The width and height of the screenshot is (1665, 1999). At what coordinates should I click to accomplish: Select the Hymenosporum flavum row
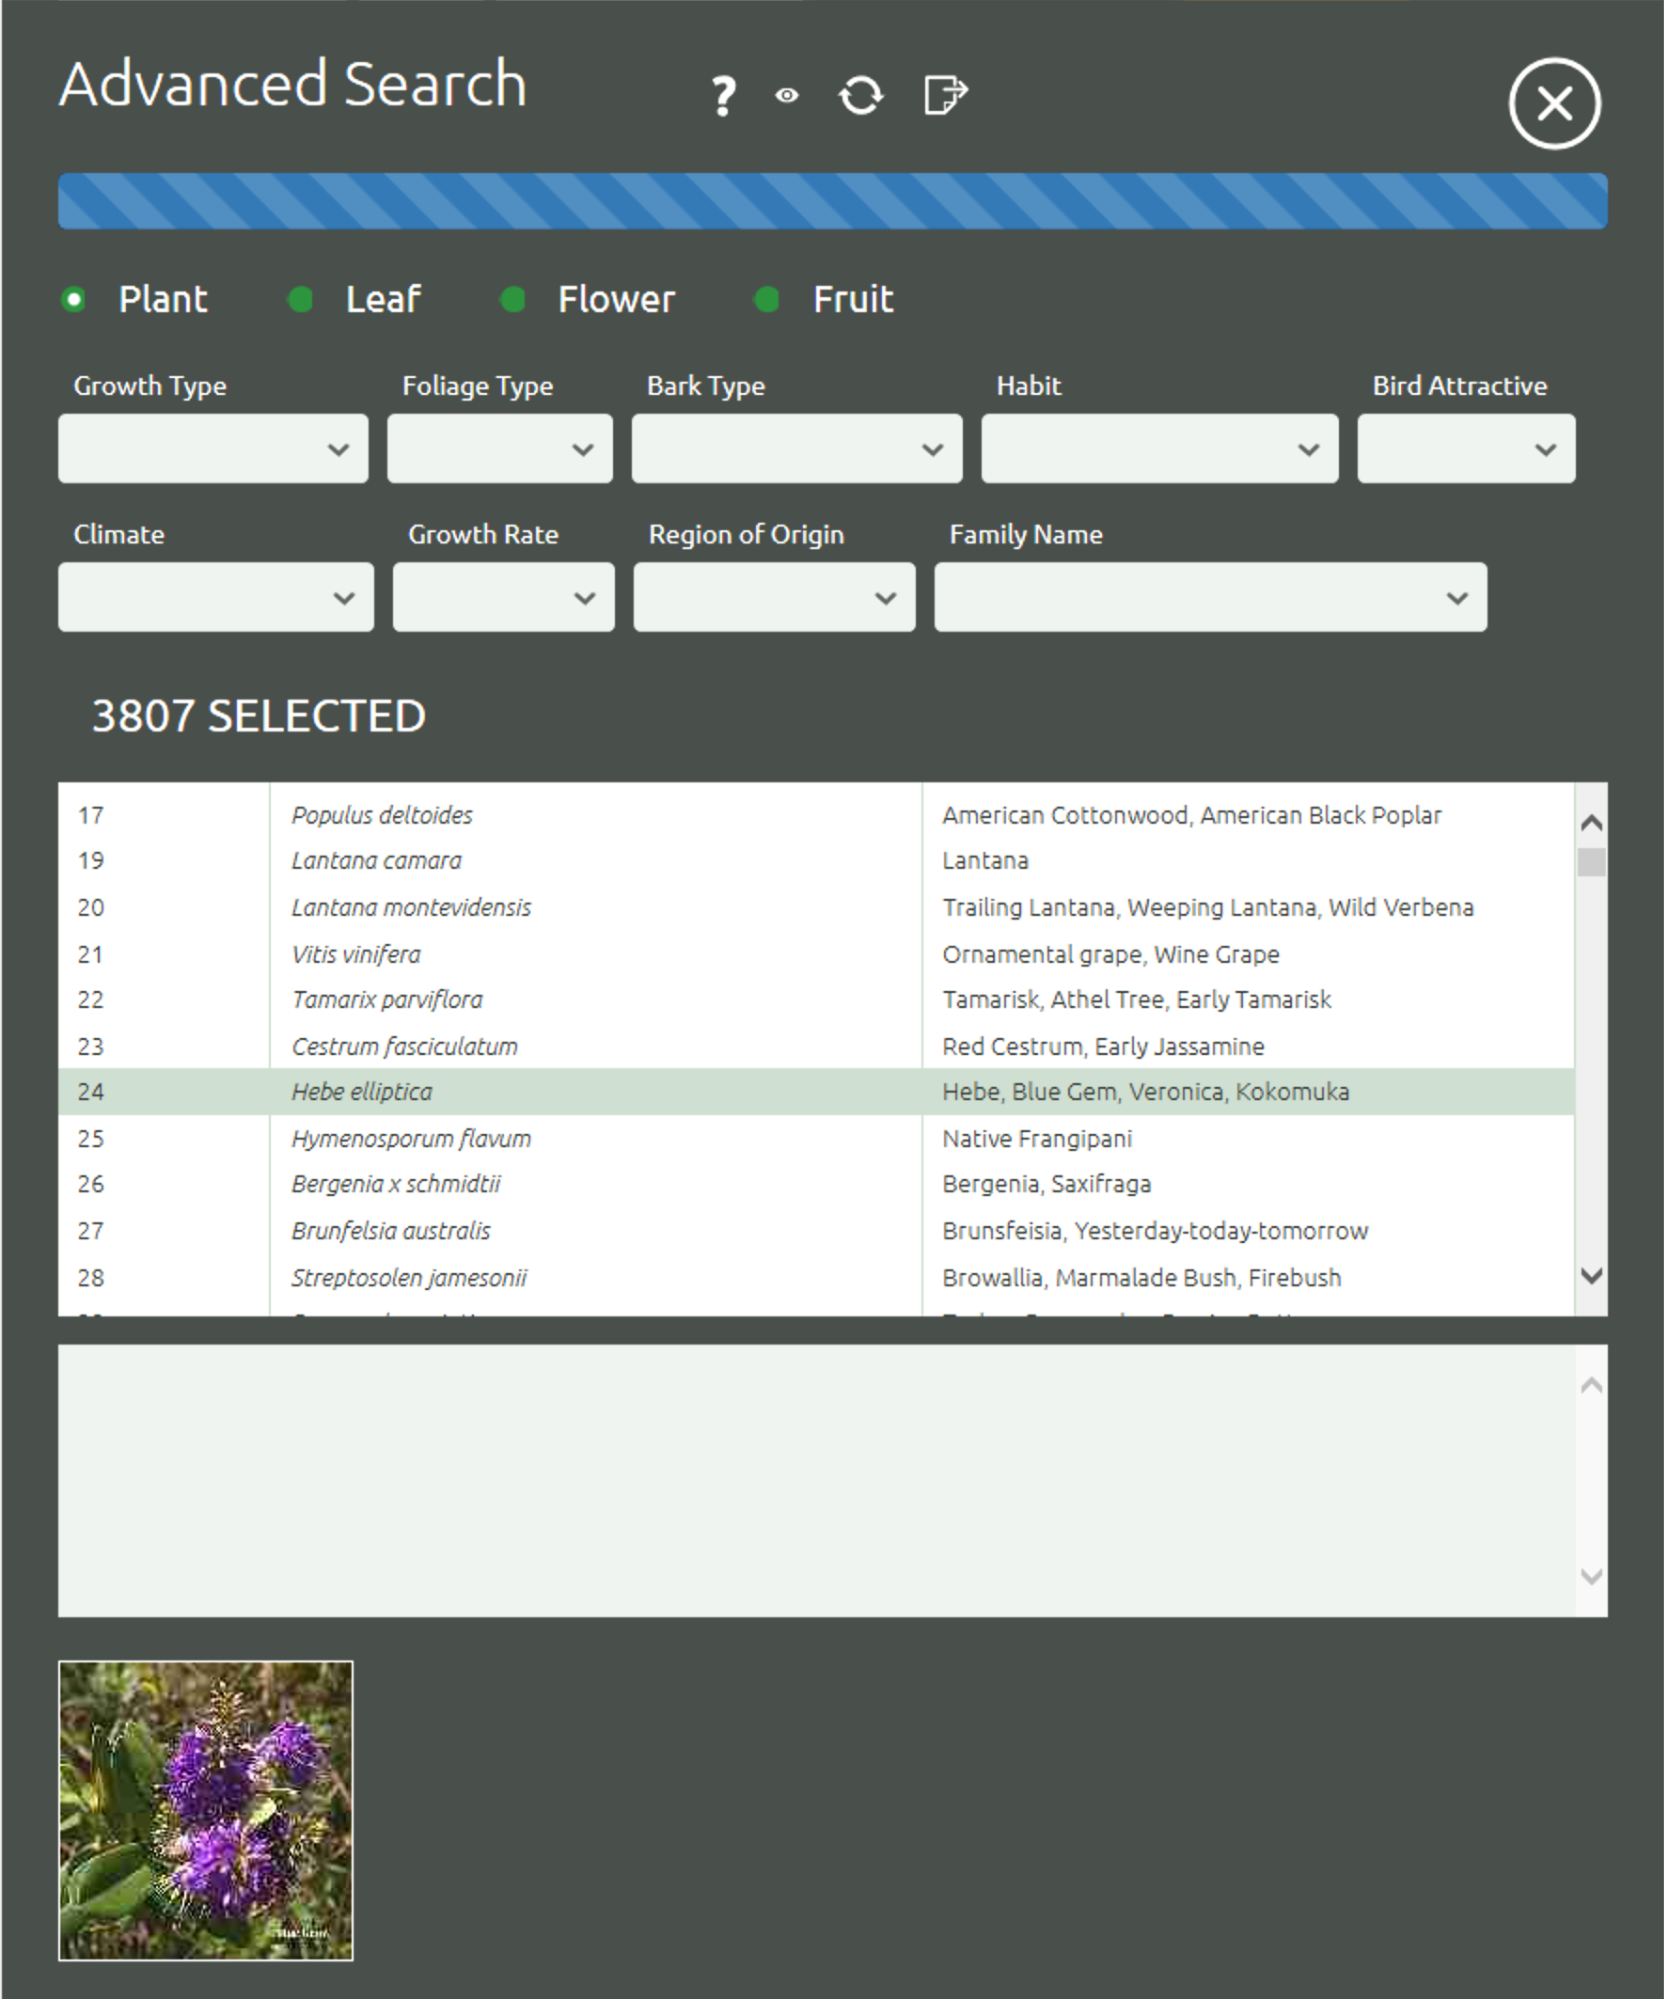click(816, 1138)
